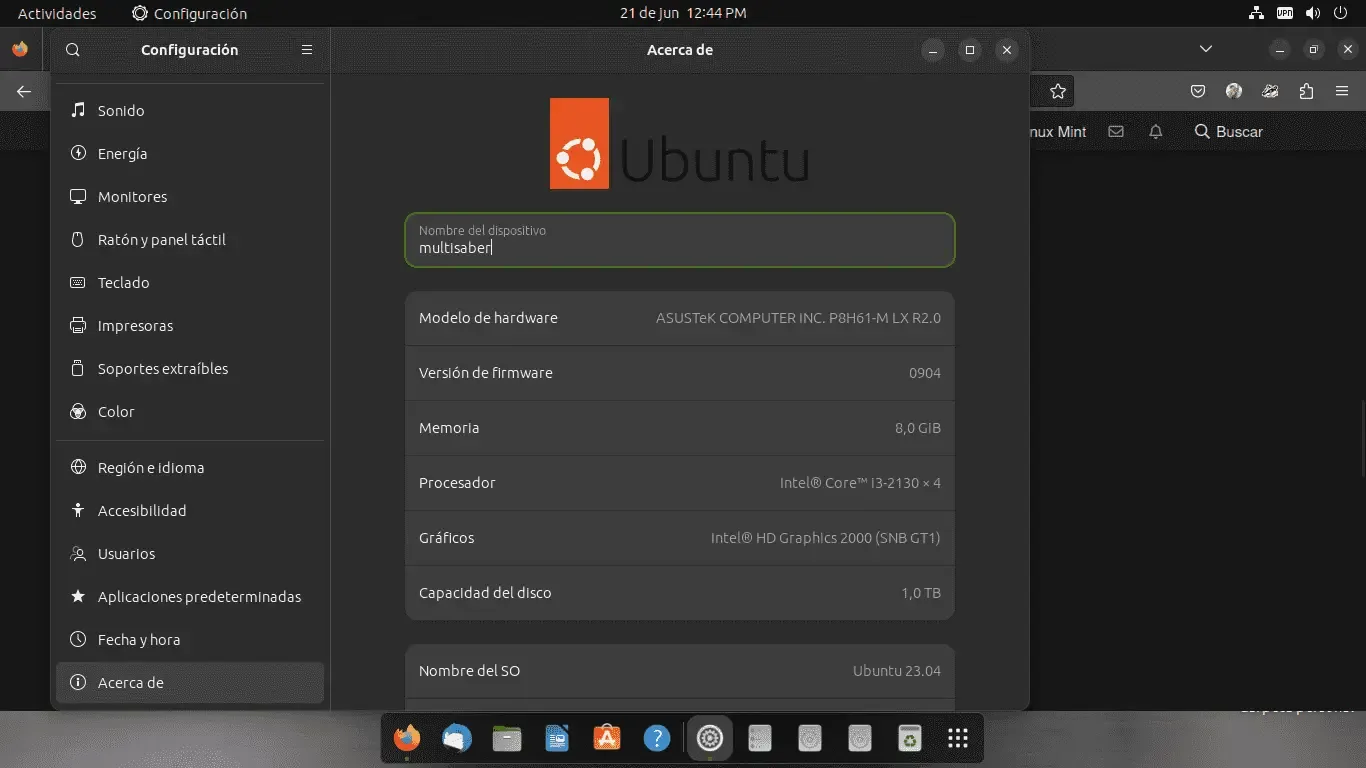The width and height of the screenshot is (1366, 768).
Task: Click the firmware version value 0904
Action: (925, 373)
